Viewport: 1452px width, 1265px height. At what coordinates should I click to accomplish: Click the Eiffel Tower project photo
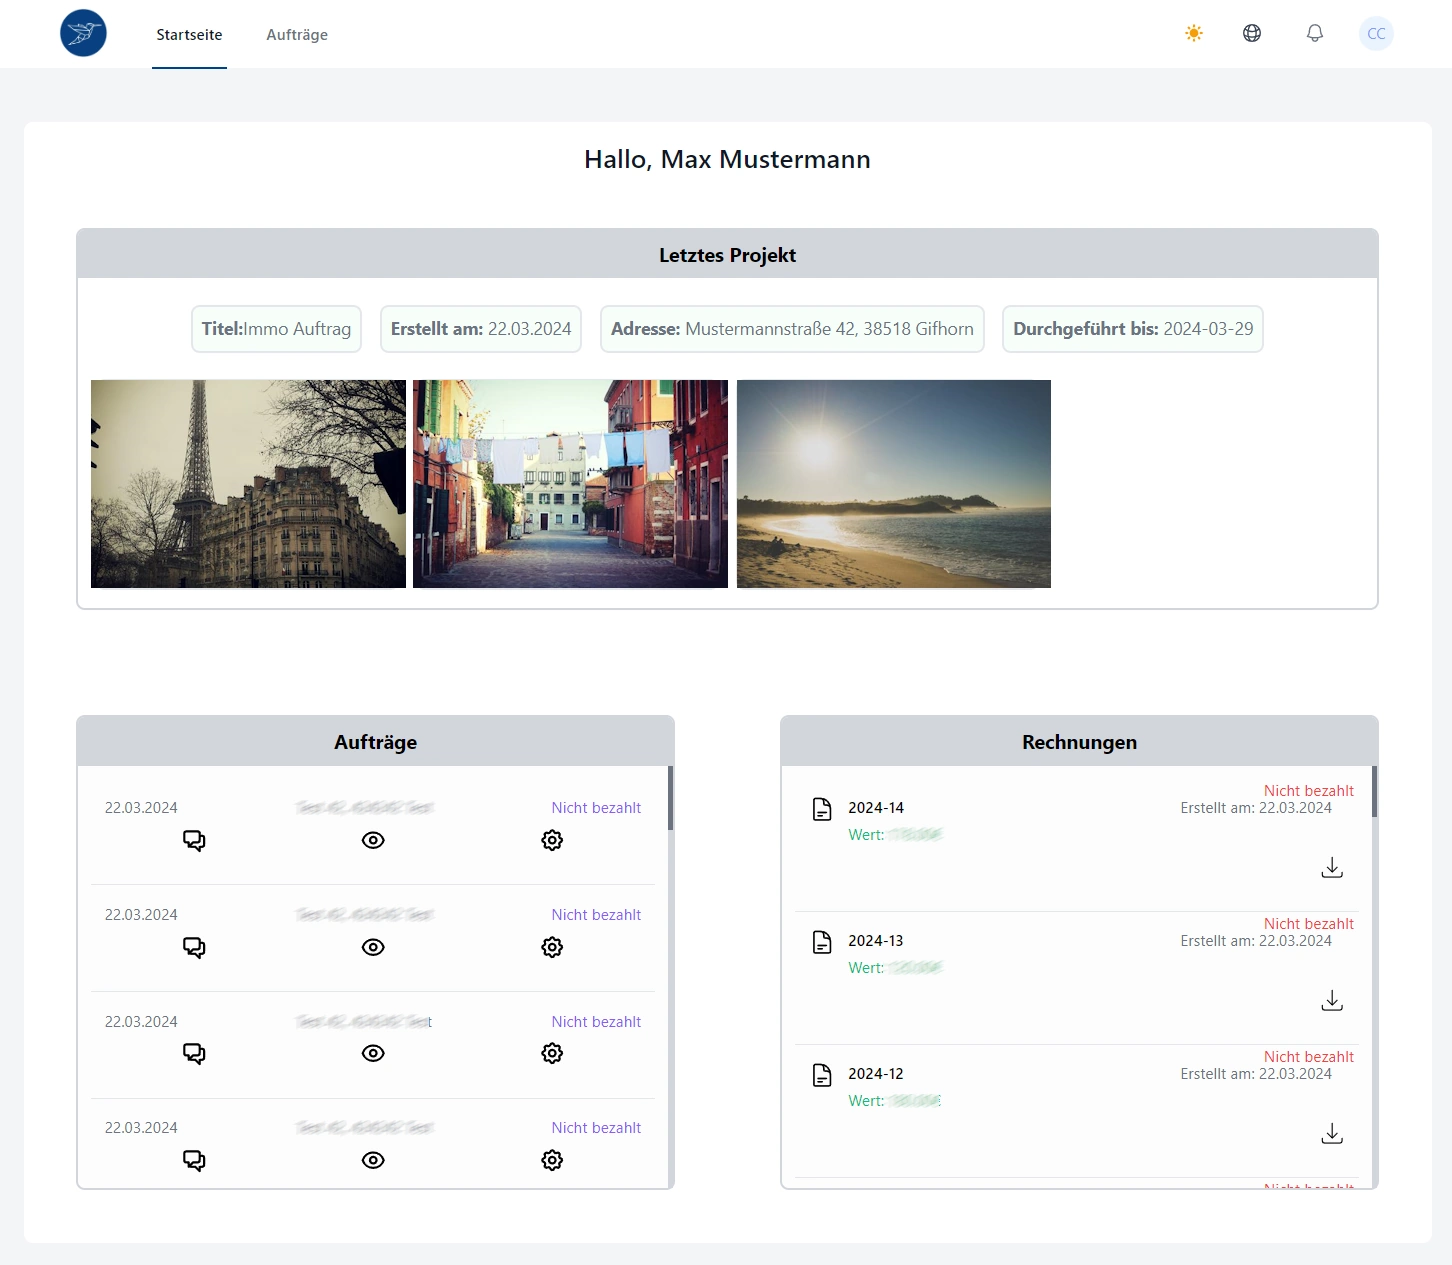pyautogui.click(x=248, y=484)
